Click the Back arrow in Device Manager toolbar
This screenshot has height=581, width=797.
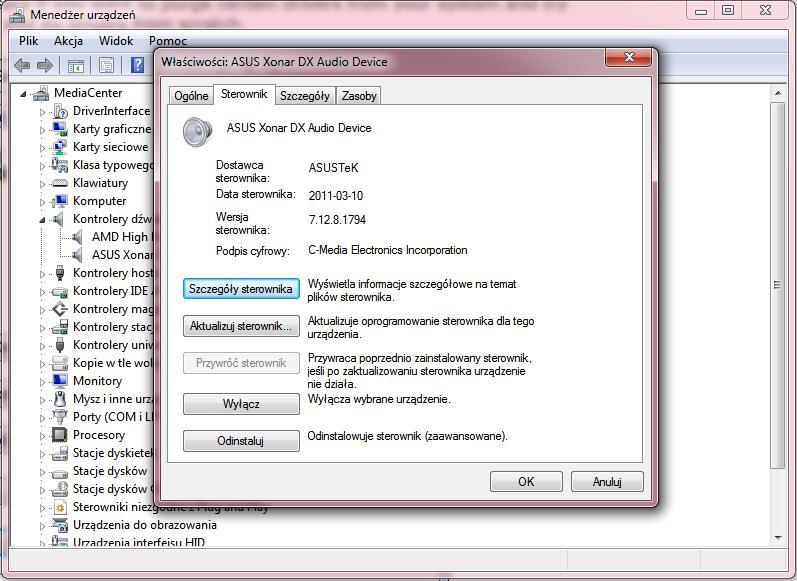[22, 65]
